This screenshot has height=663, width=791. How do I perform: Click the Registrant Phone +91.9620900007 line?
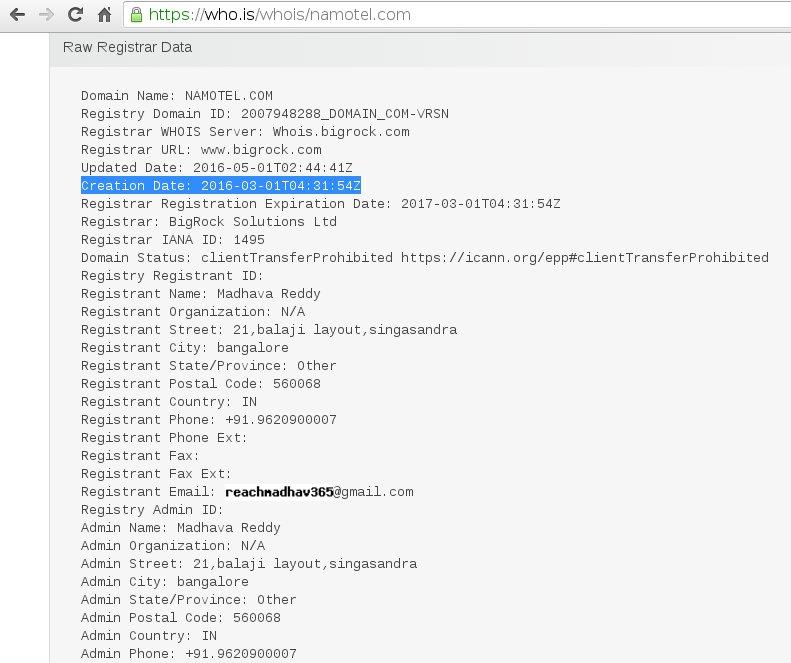(x=208, y=420)
